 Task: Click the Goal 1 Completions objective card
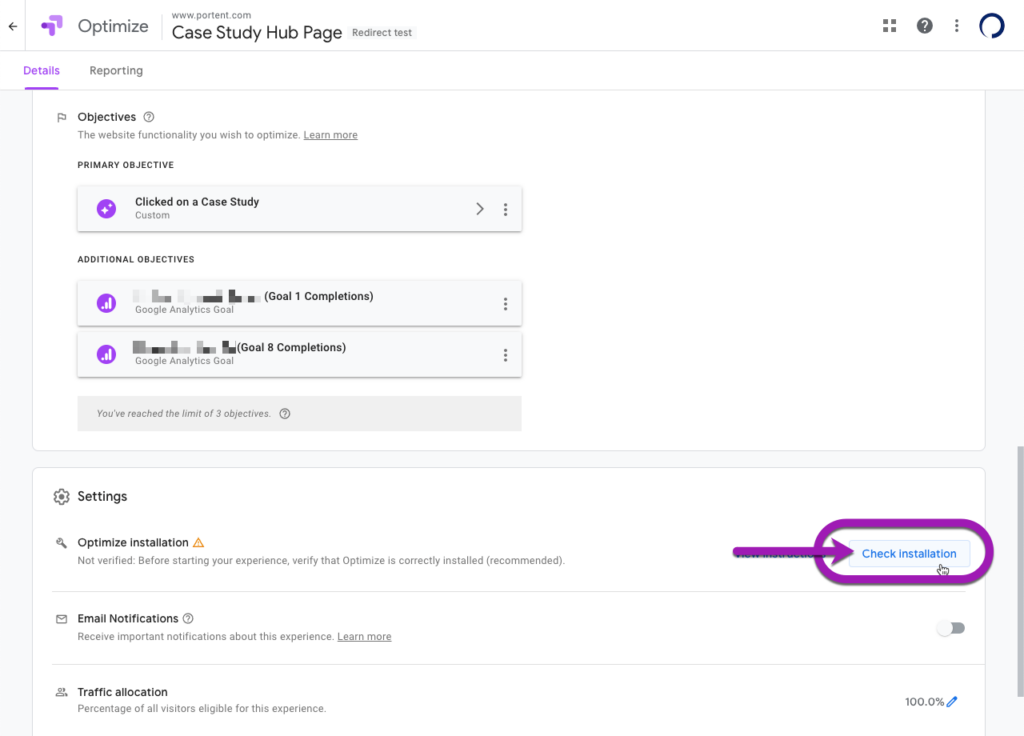coord(299,303)
